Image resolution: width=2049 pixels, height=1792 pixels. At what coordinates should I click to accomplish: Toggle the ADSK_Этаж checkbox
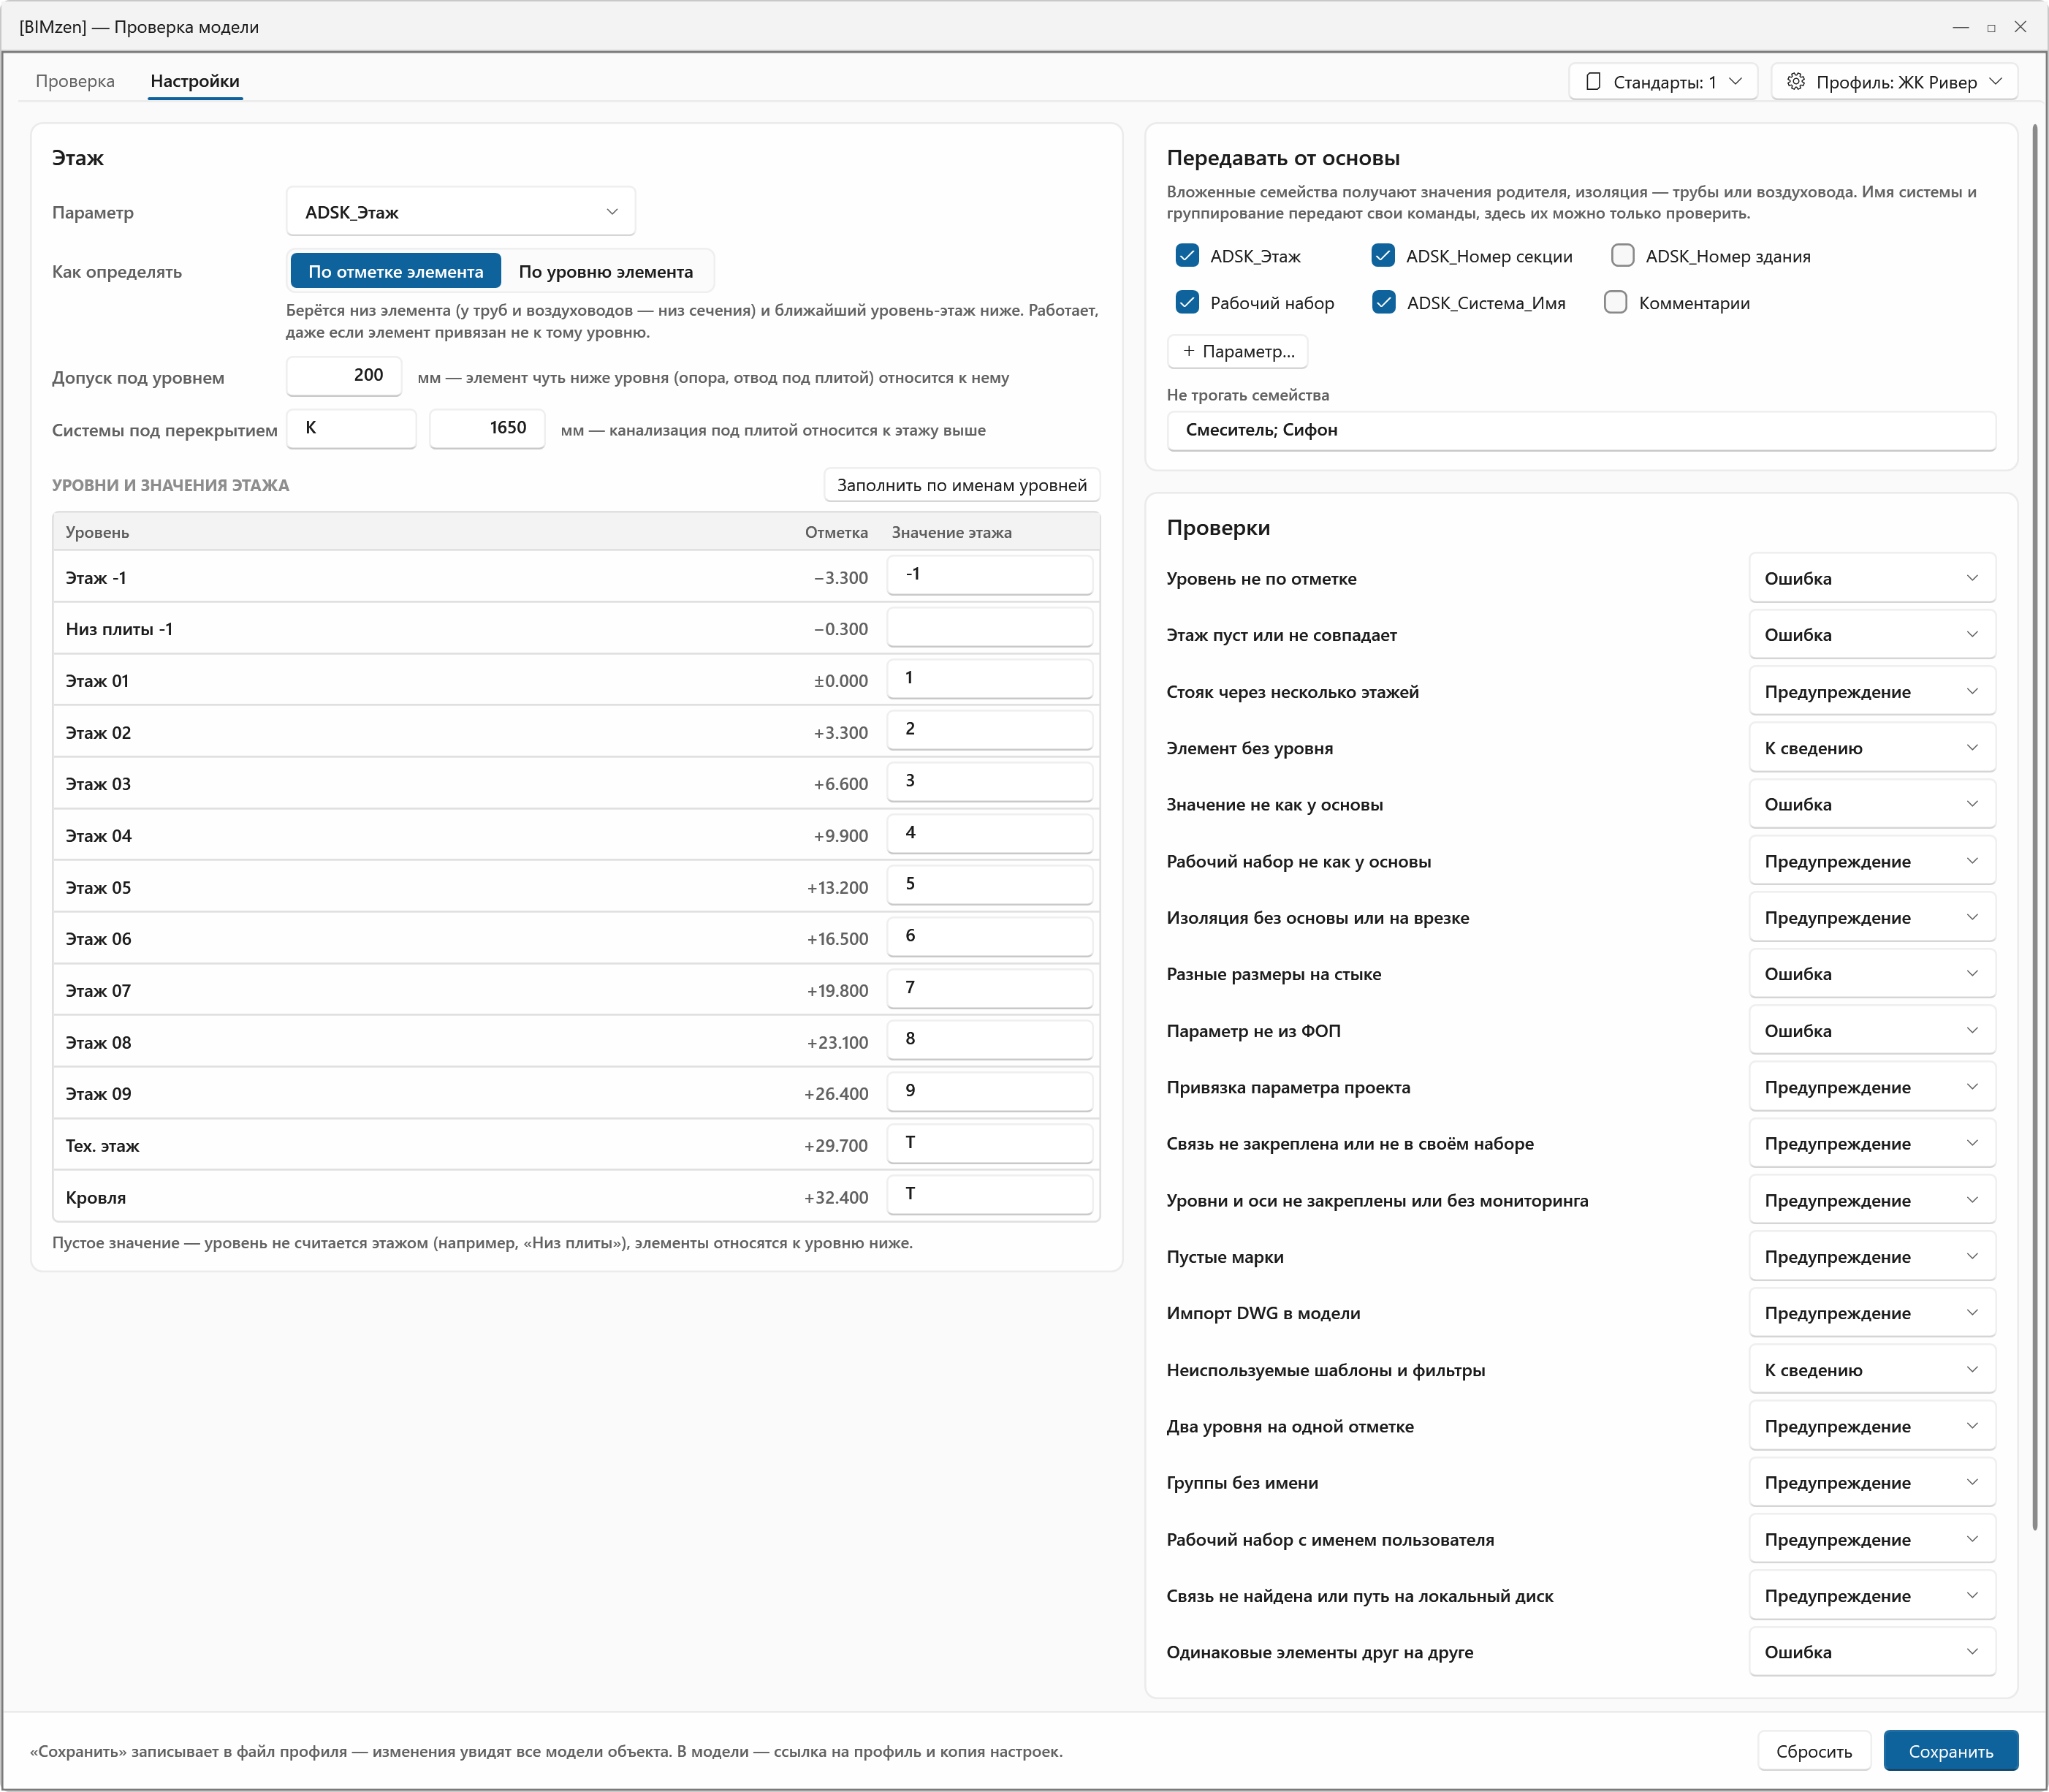(x=1187, y=256)
